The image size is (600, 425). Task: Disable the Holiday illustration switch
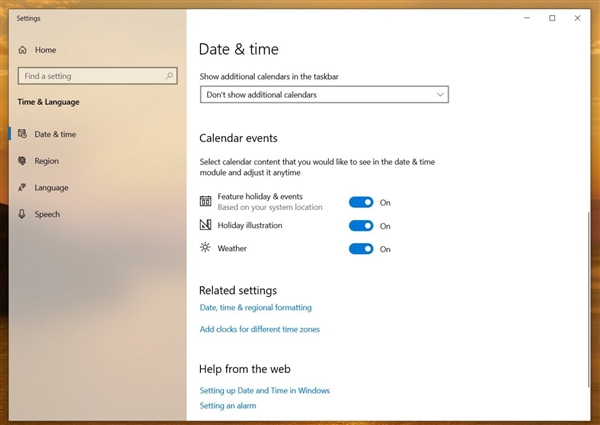361,226
